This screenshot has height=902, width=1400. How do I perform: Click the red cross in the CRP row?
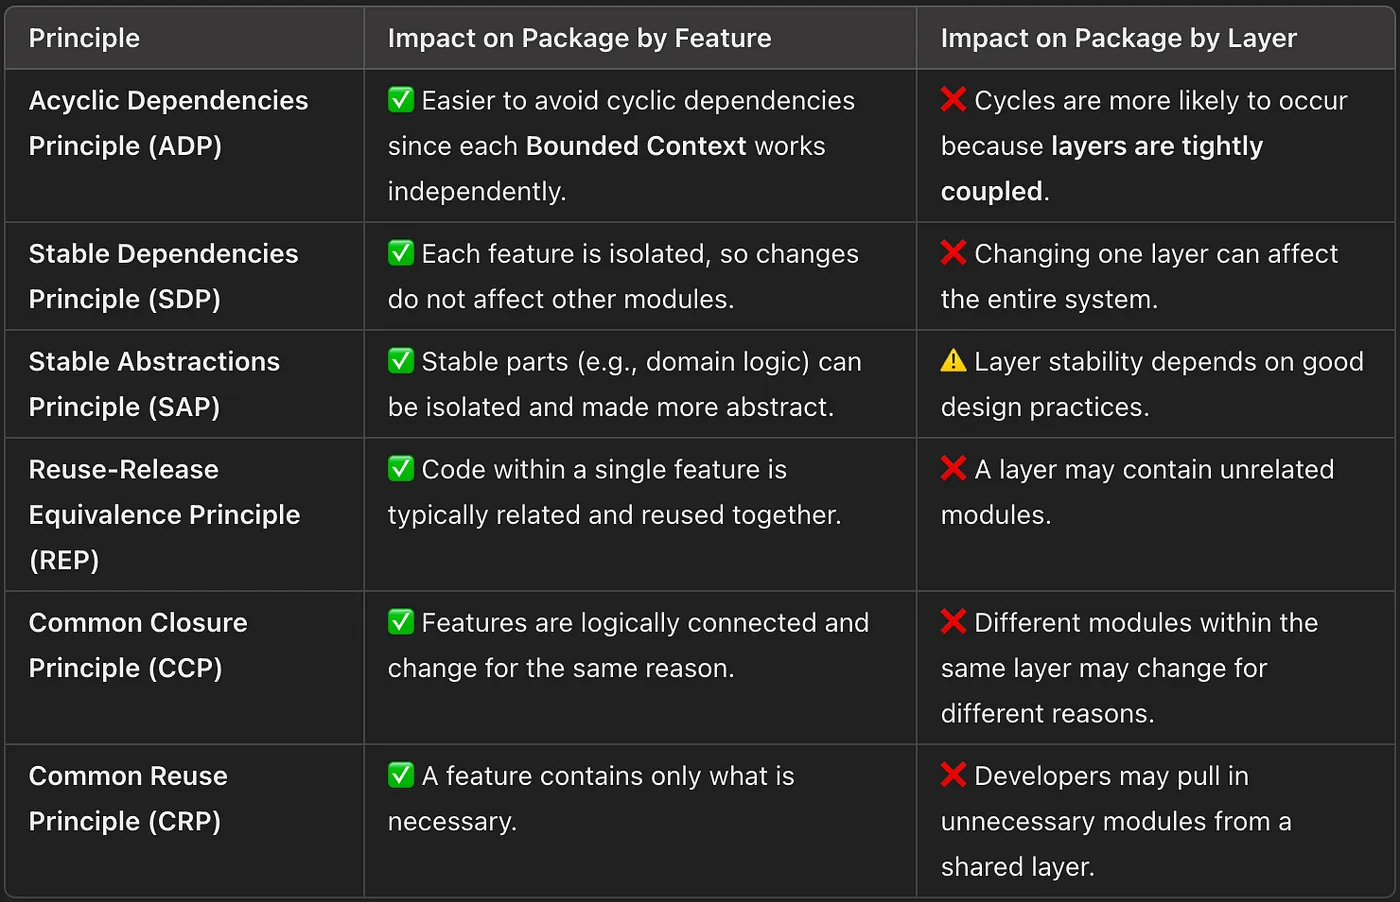coord(953,774)
